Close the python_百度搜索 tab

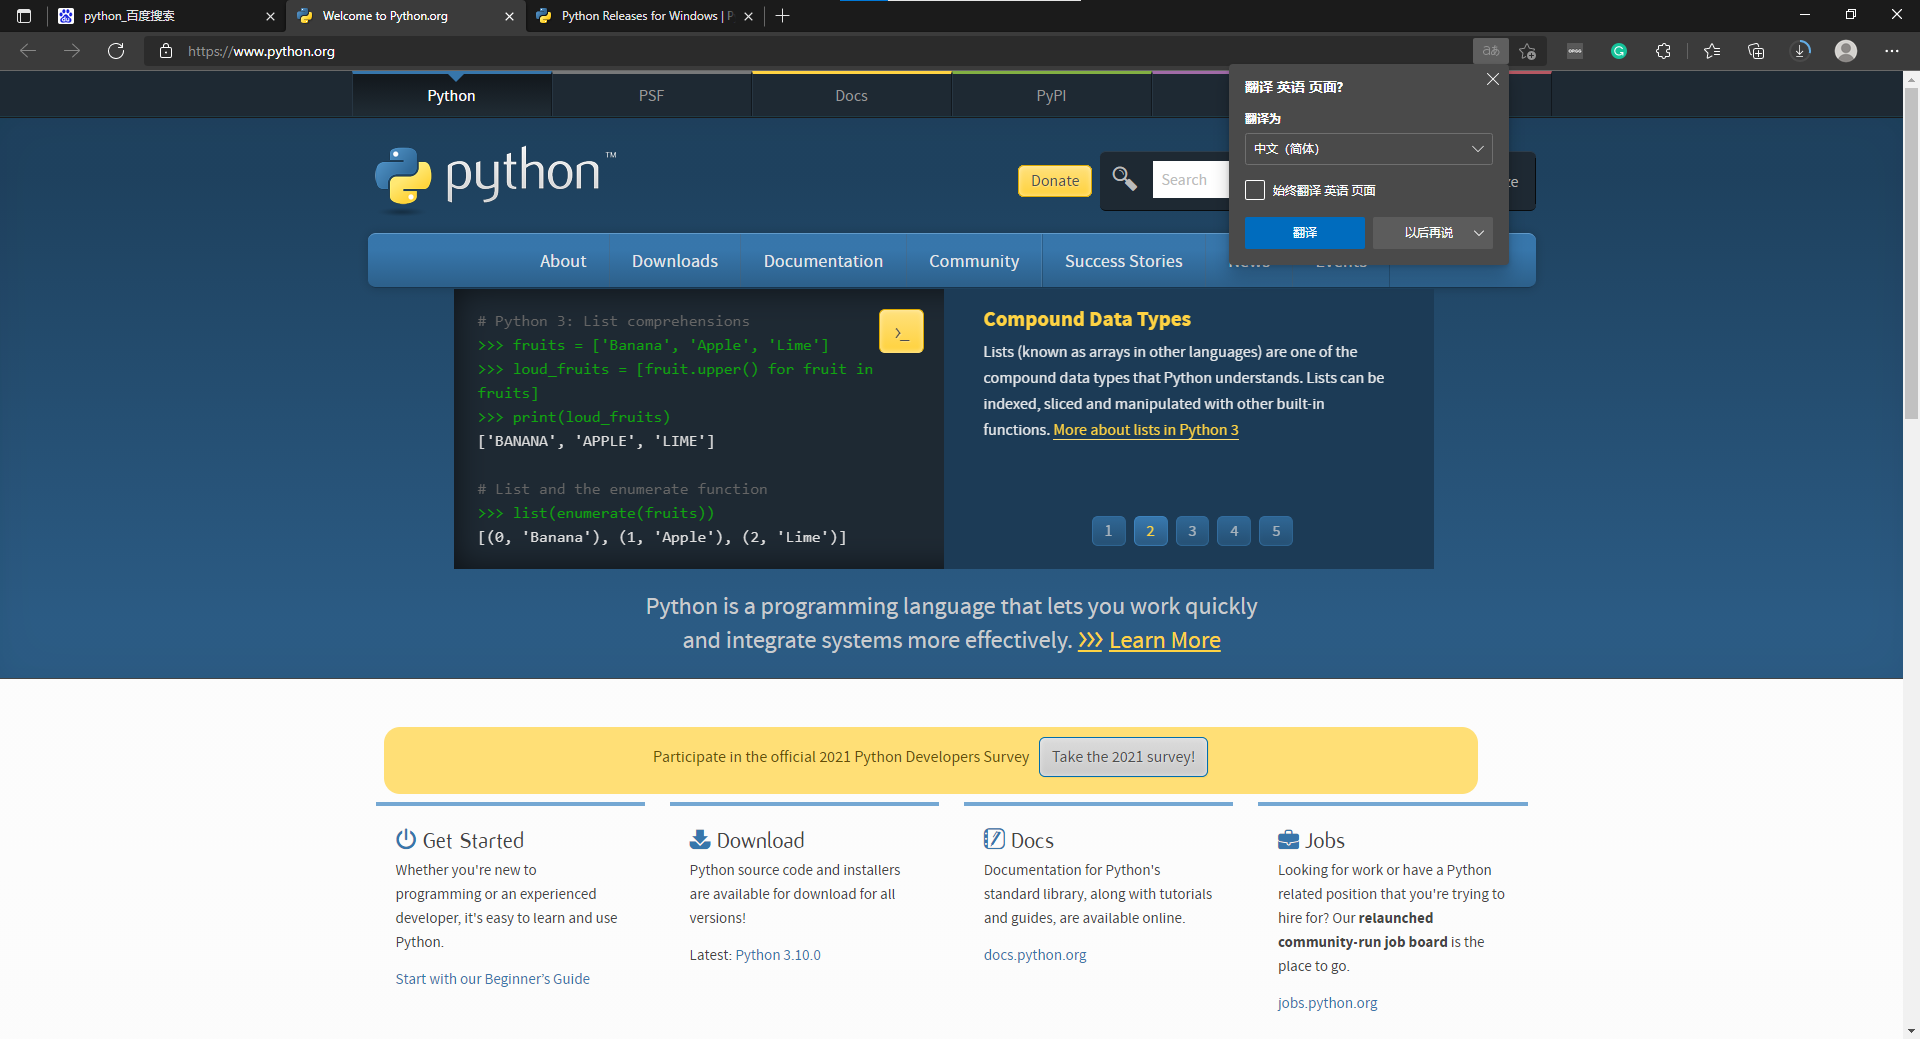270,16
